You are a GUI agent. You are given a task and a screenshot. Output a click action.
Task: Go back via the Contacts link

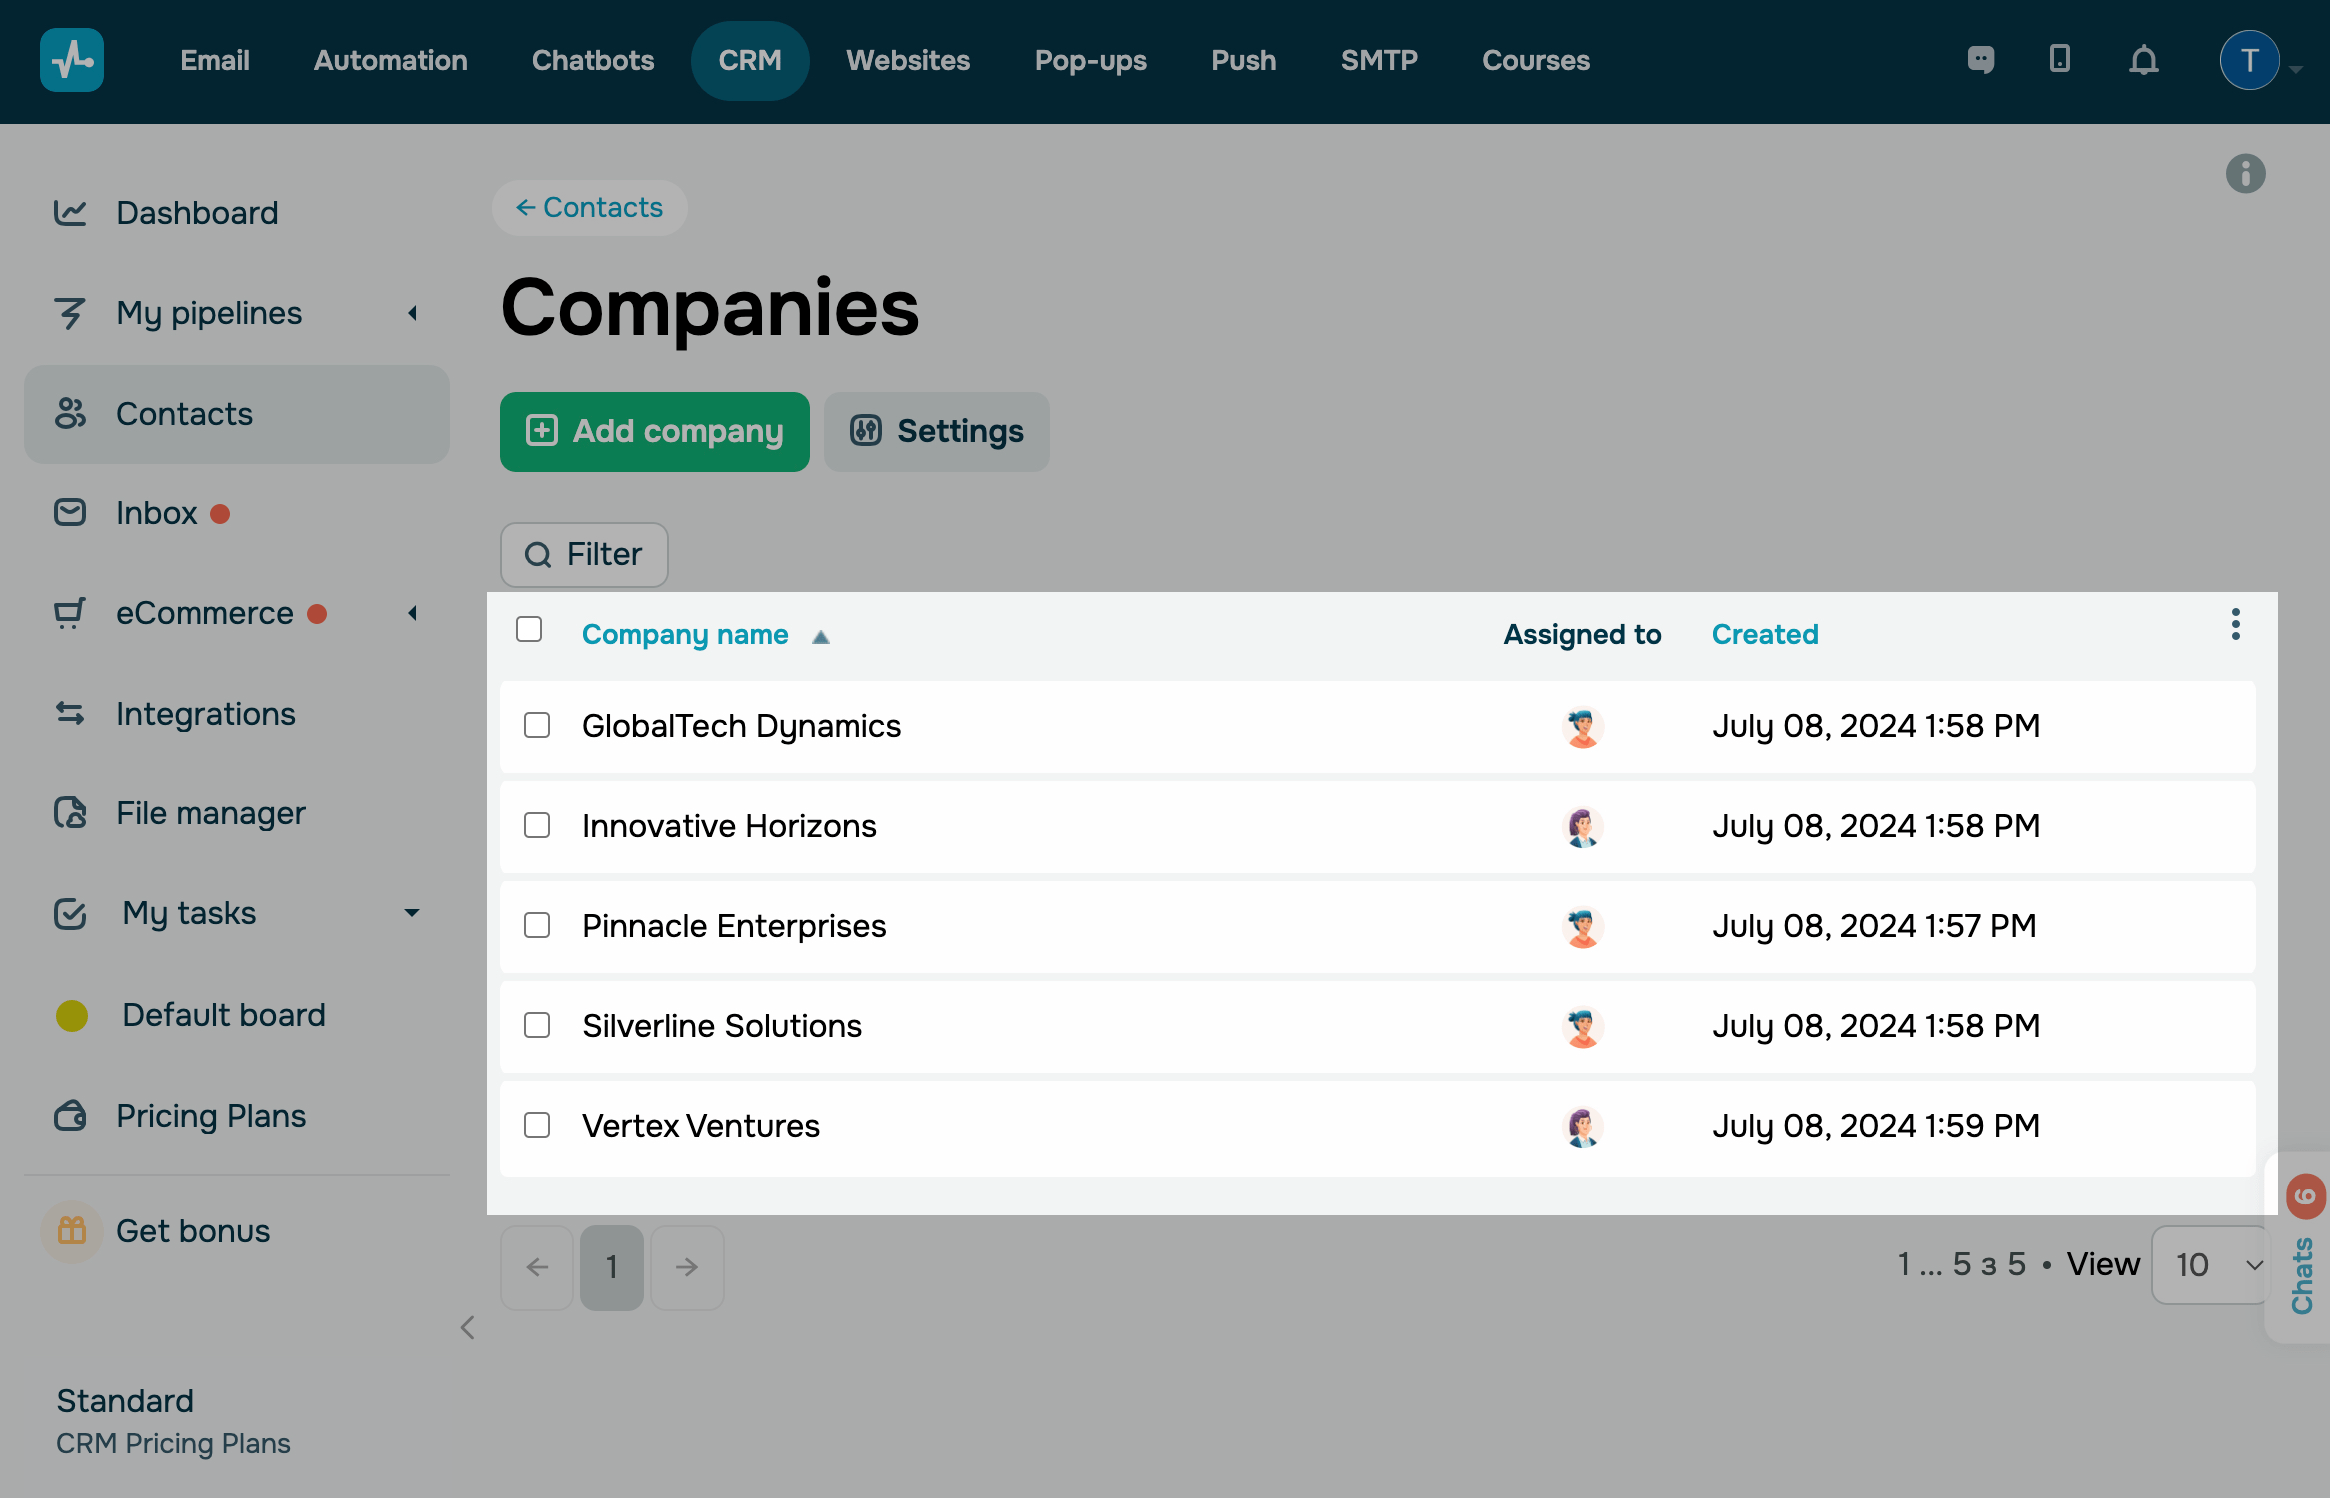[x=589, y=208]
